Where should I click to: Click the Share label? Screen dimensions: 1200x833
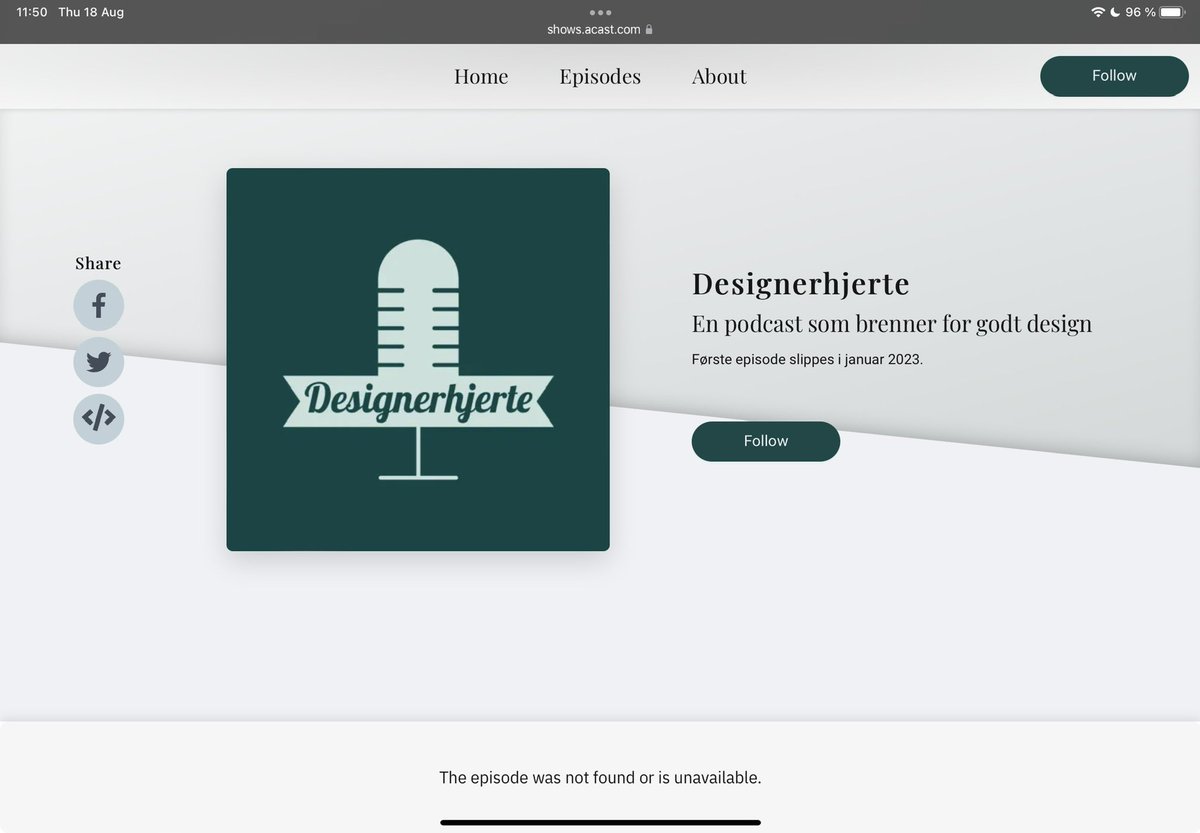[x=98, y=263]
